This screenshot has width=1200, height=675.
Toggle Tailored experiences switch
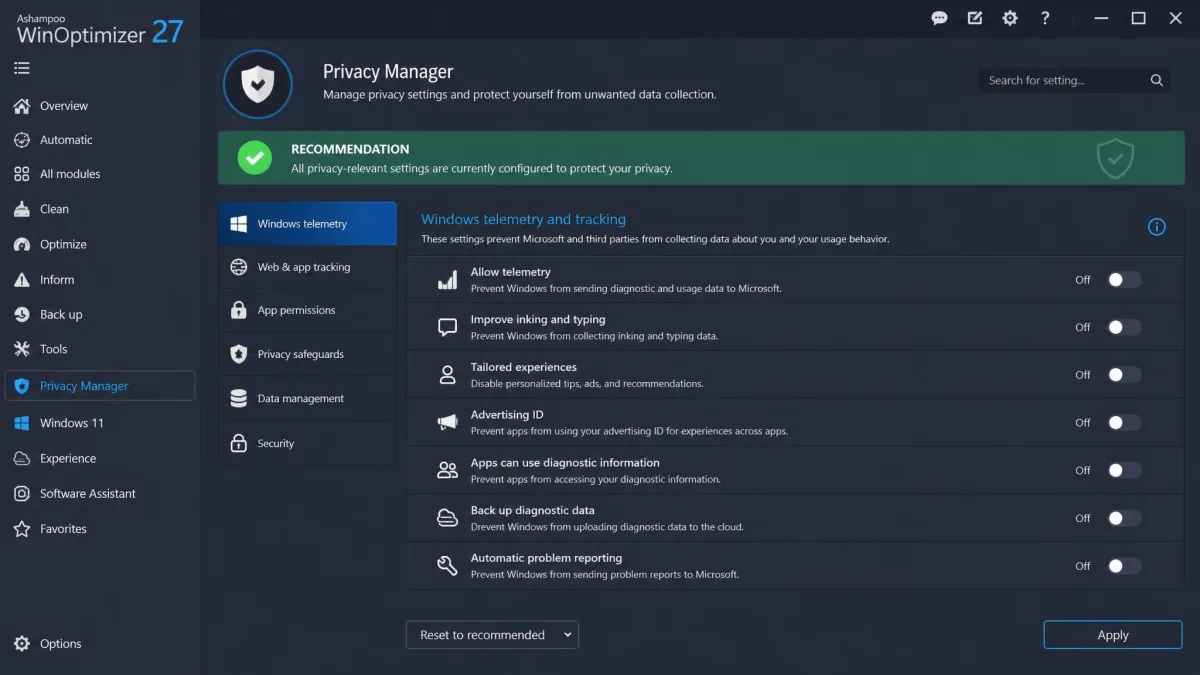click(1124, 375)
